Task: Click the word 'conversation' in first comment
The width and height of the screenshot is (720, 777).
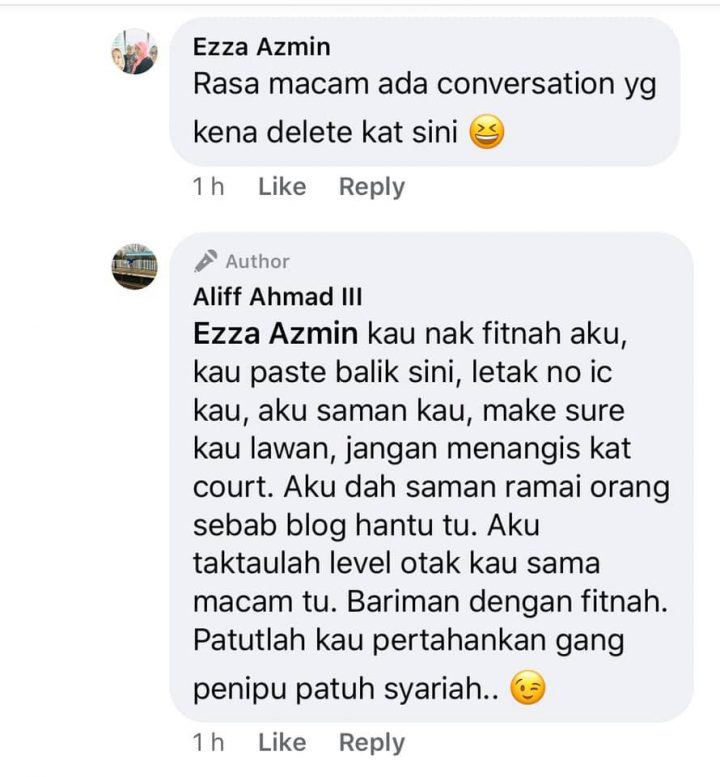Action: pos(525,83)
